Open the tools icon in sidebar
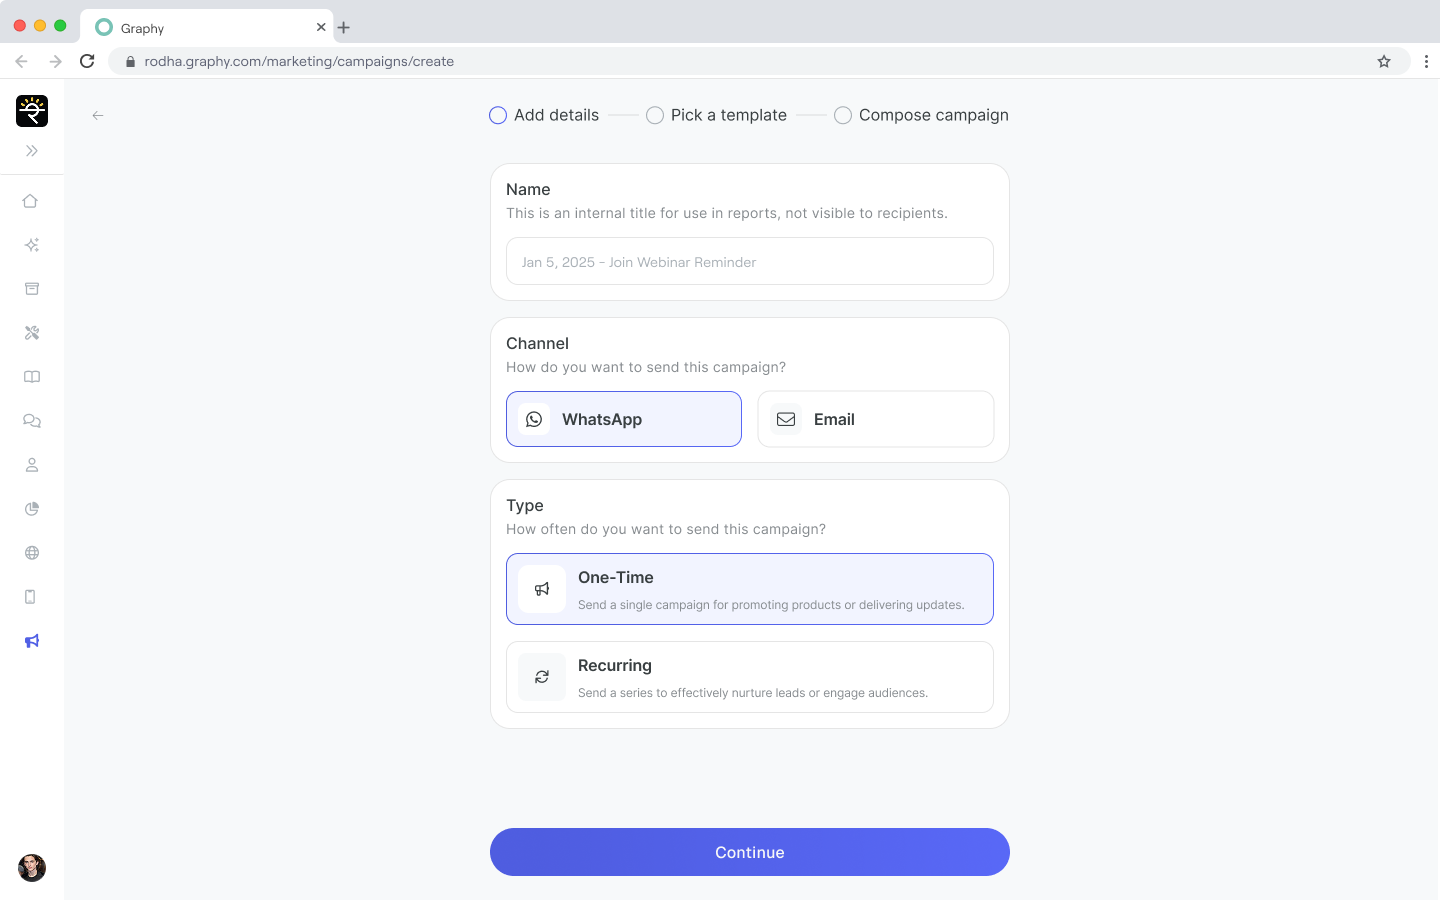The width and height of the screenshot is (1440, 900). (x=31, y=333)
